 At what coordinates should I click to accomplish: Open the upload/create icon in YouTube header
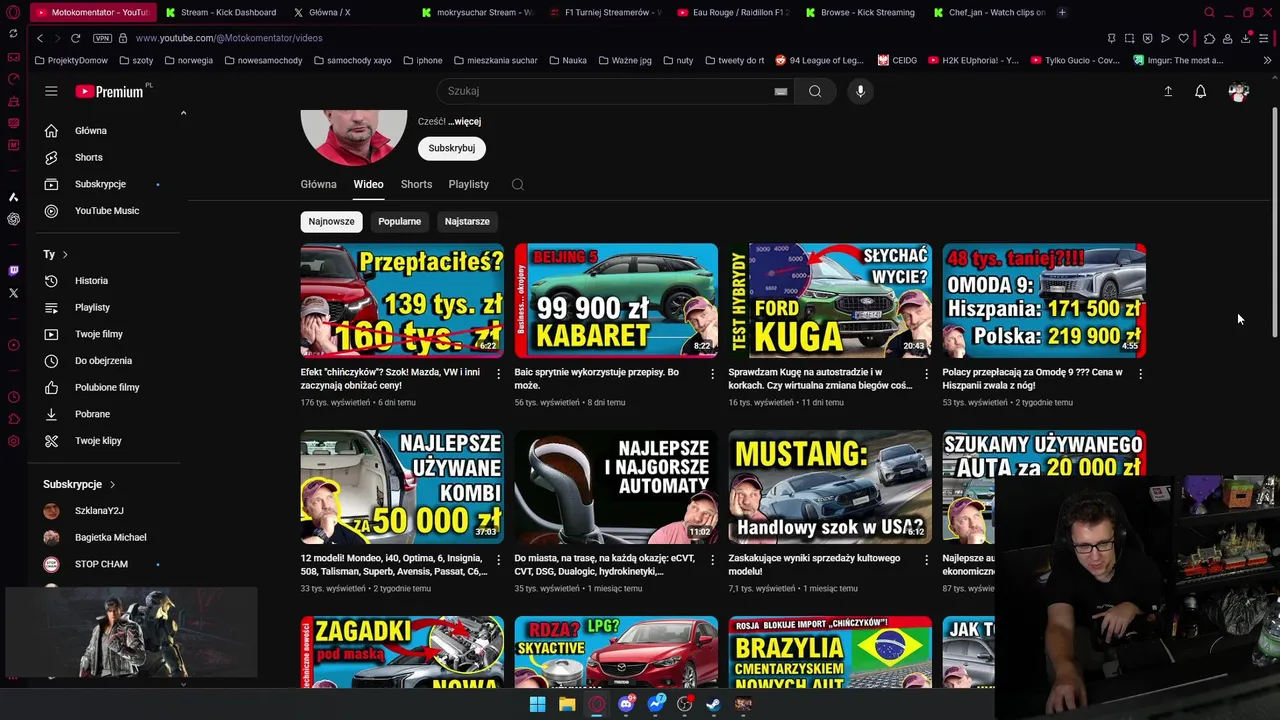tap(1168, 91)
